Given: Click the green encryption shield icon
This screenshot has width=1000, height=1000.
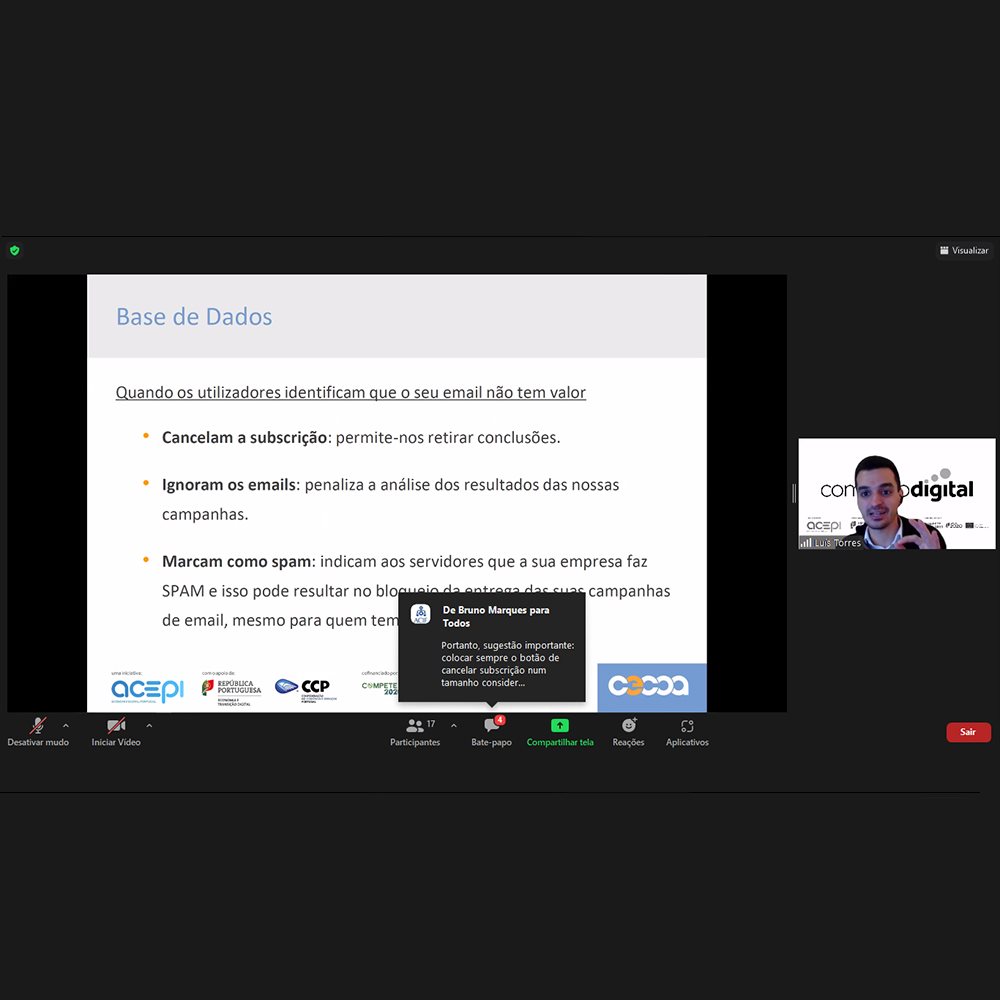Looking at the screenshot, I should tap(14, 250).
